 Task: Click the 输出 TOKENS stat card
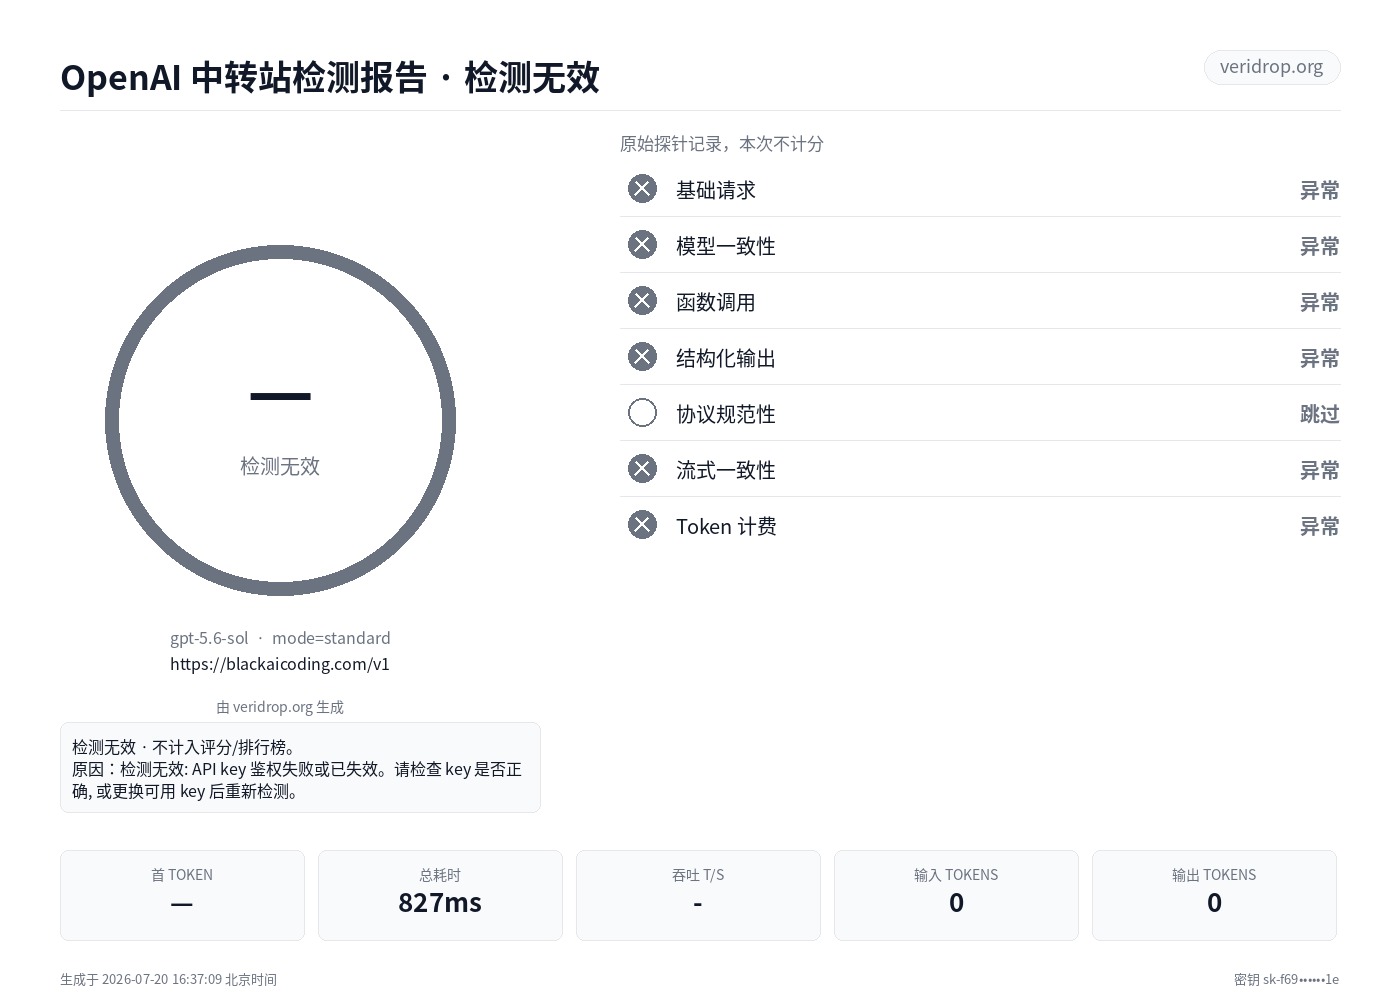pos(1214,895)
